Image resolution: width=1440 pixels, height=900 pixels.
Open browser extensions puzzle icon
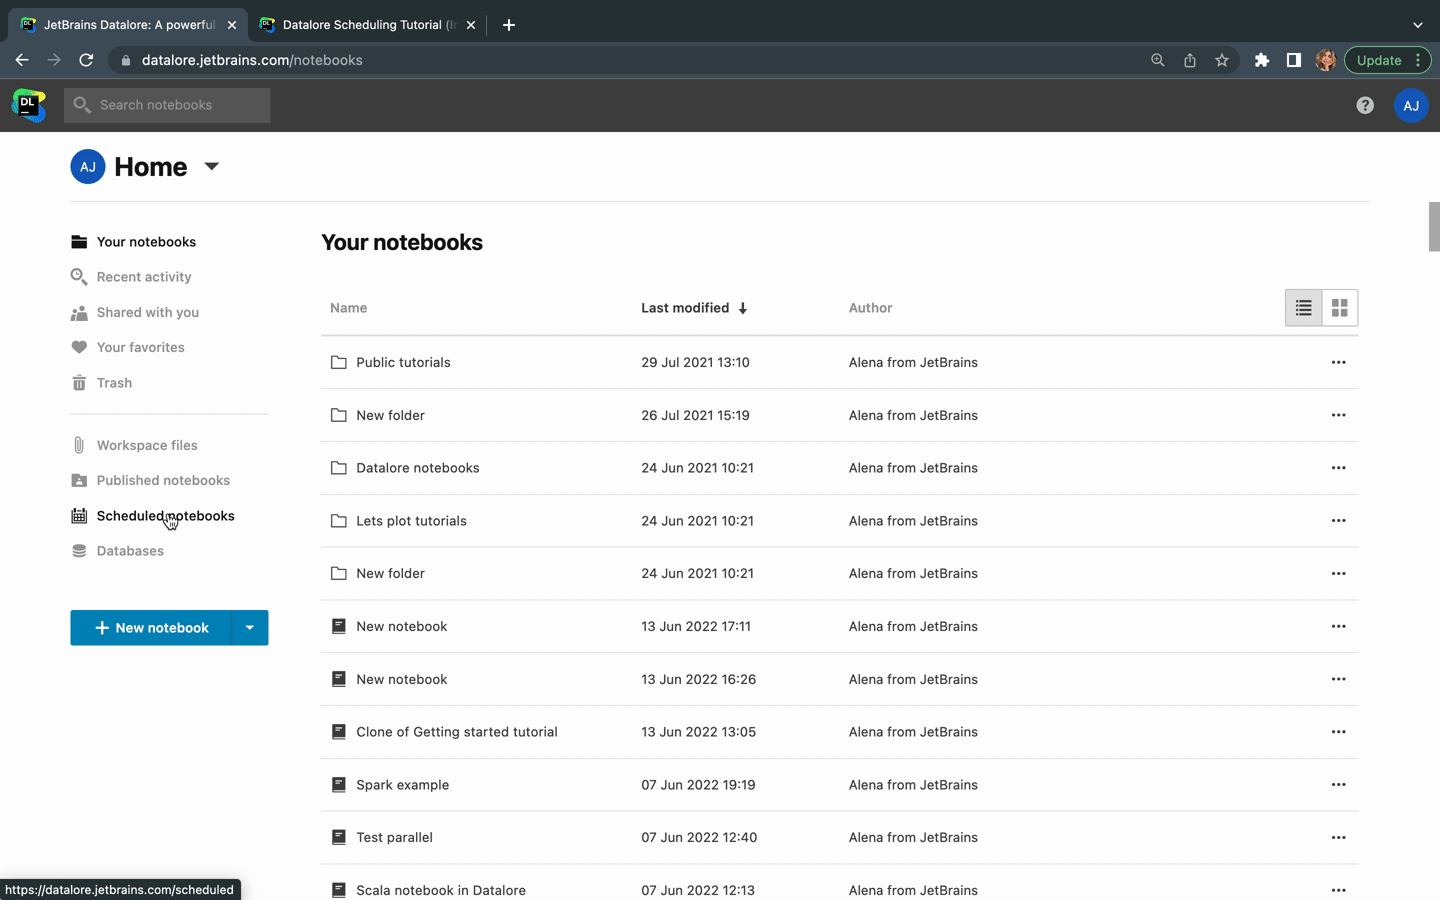pos(1261,60)
